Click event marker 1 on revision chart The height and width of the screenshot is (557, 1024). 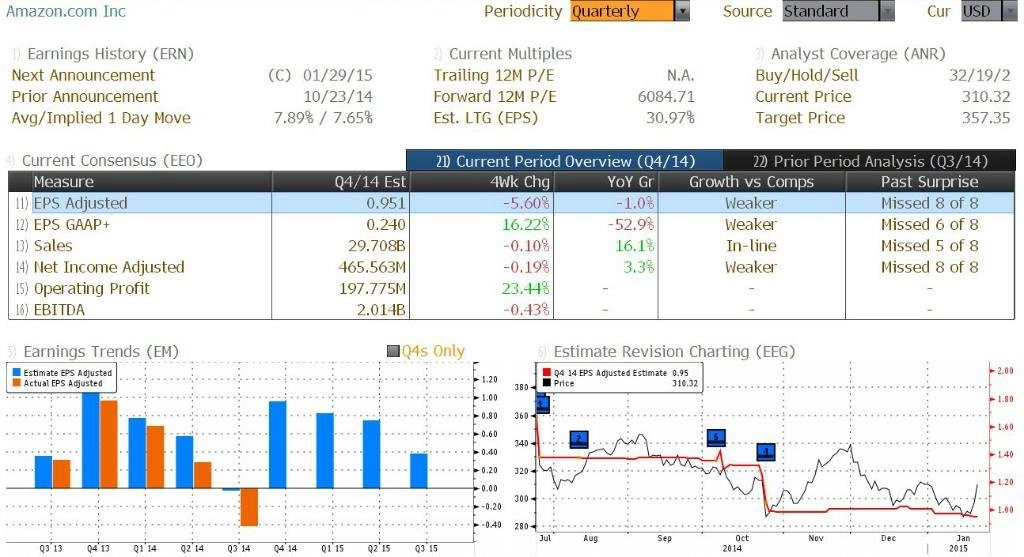pyautogui.click(x=542, y=404)
